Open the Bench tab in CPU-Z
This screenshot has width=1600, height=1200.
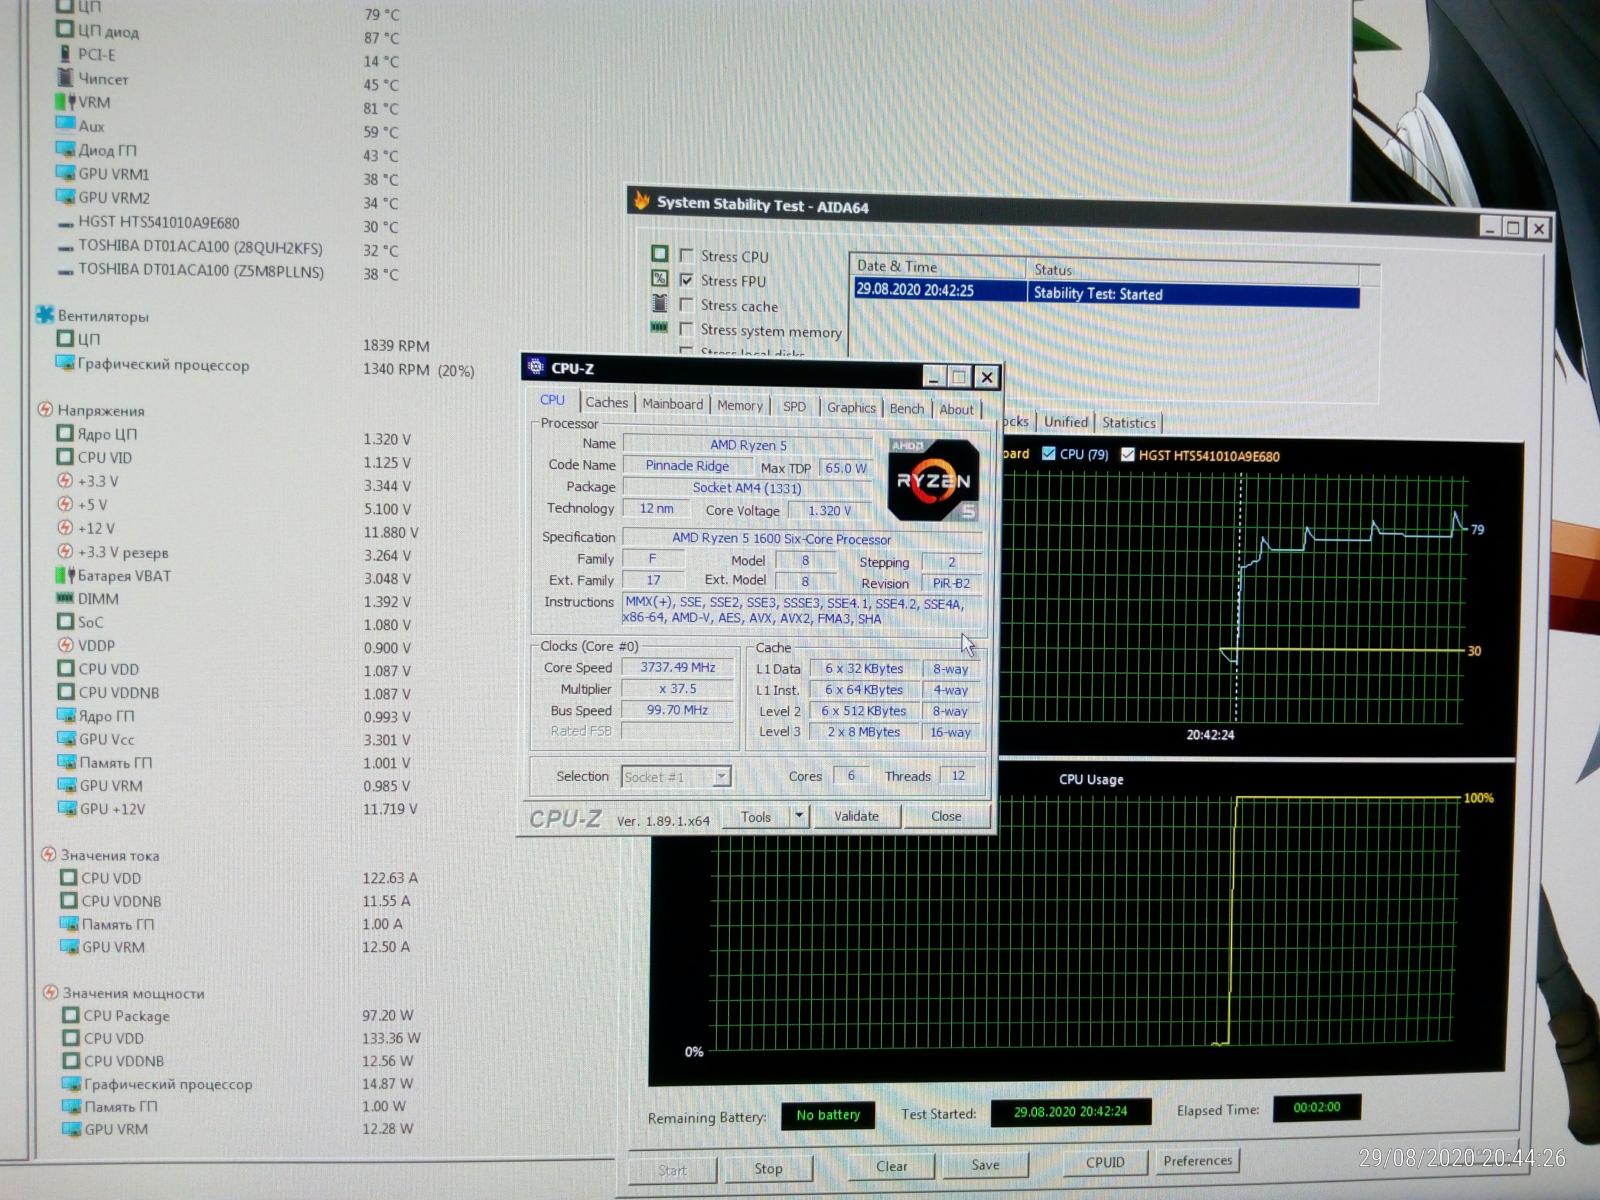pyautogui.click(x=907, y=408)
